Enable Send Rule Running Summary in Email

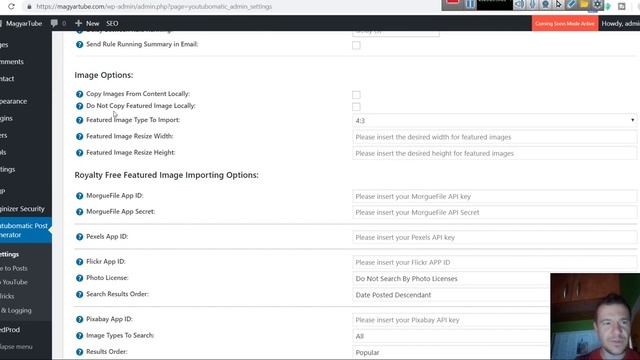pyautogui.click(x=356, y=45)
